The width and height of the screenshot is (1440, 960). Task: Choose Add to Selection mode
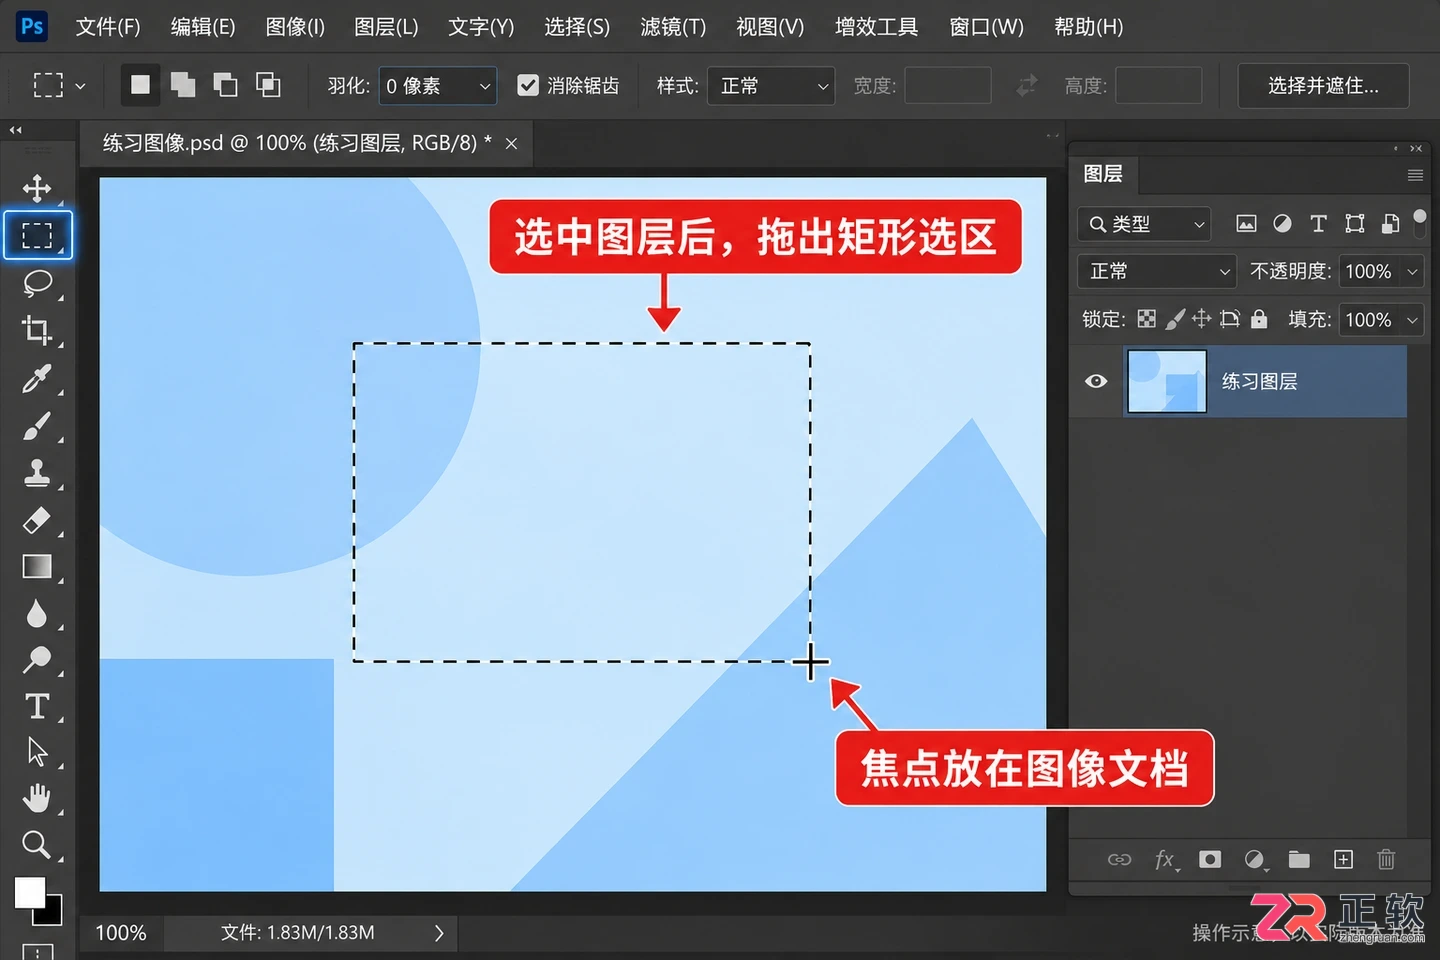tap(183, 85)
